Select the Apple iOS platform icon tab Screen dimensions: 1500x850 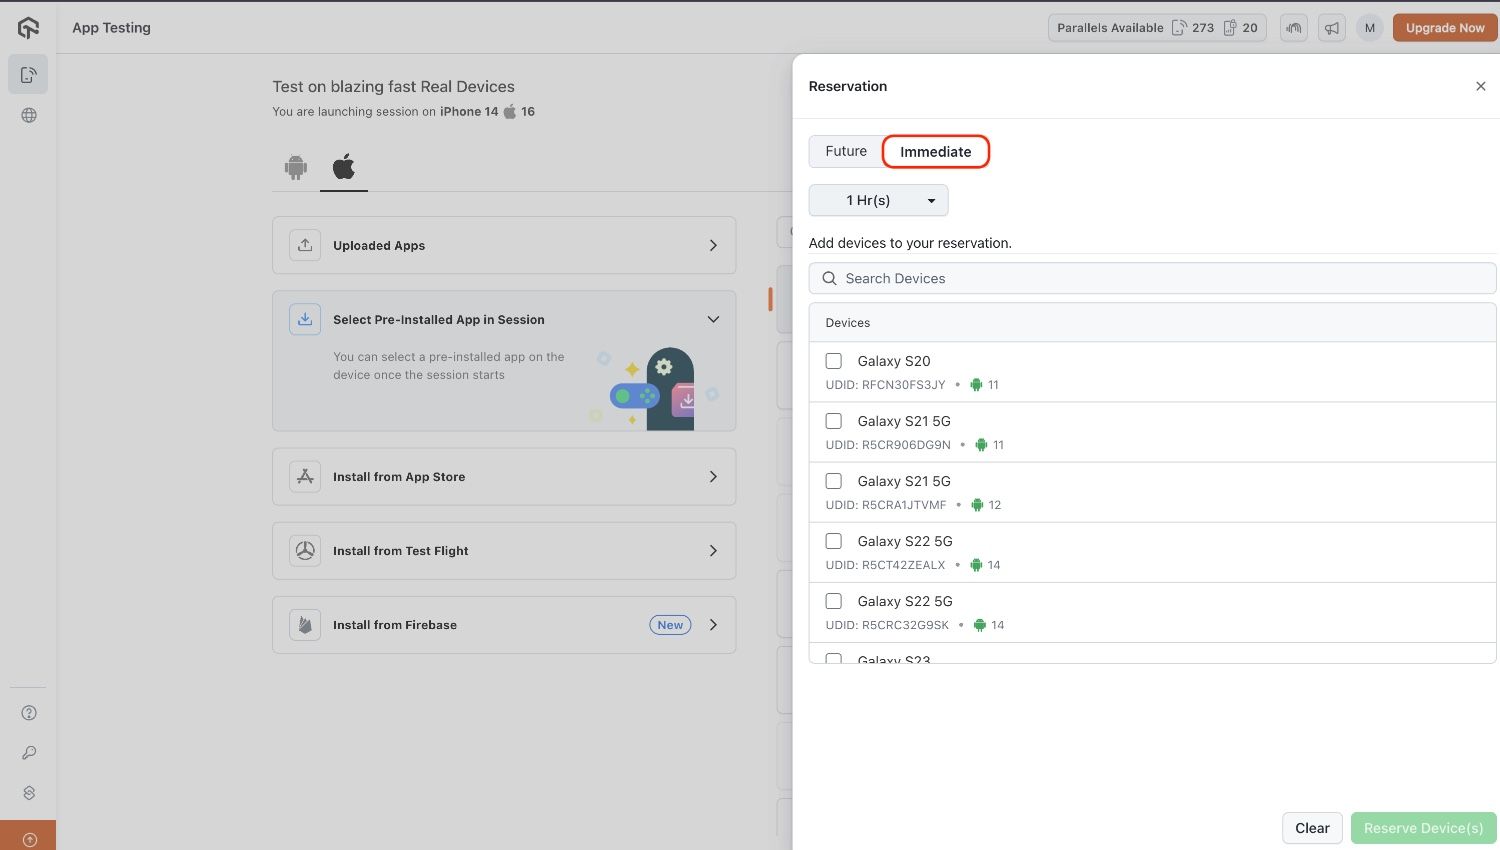point(343,167)
